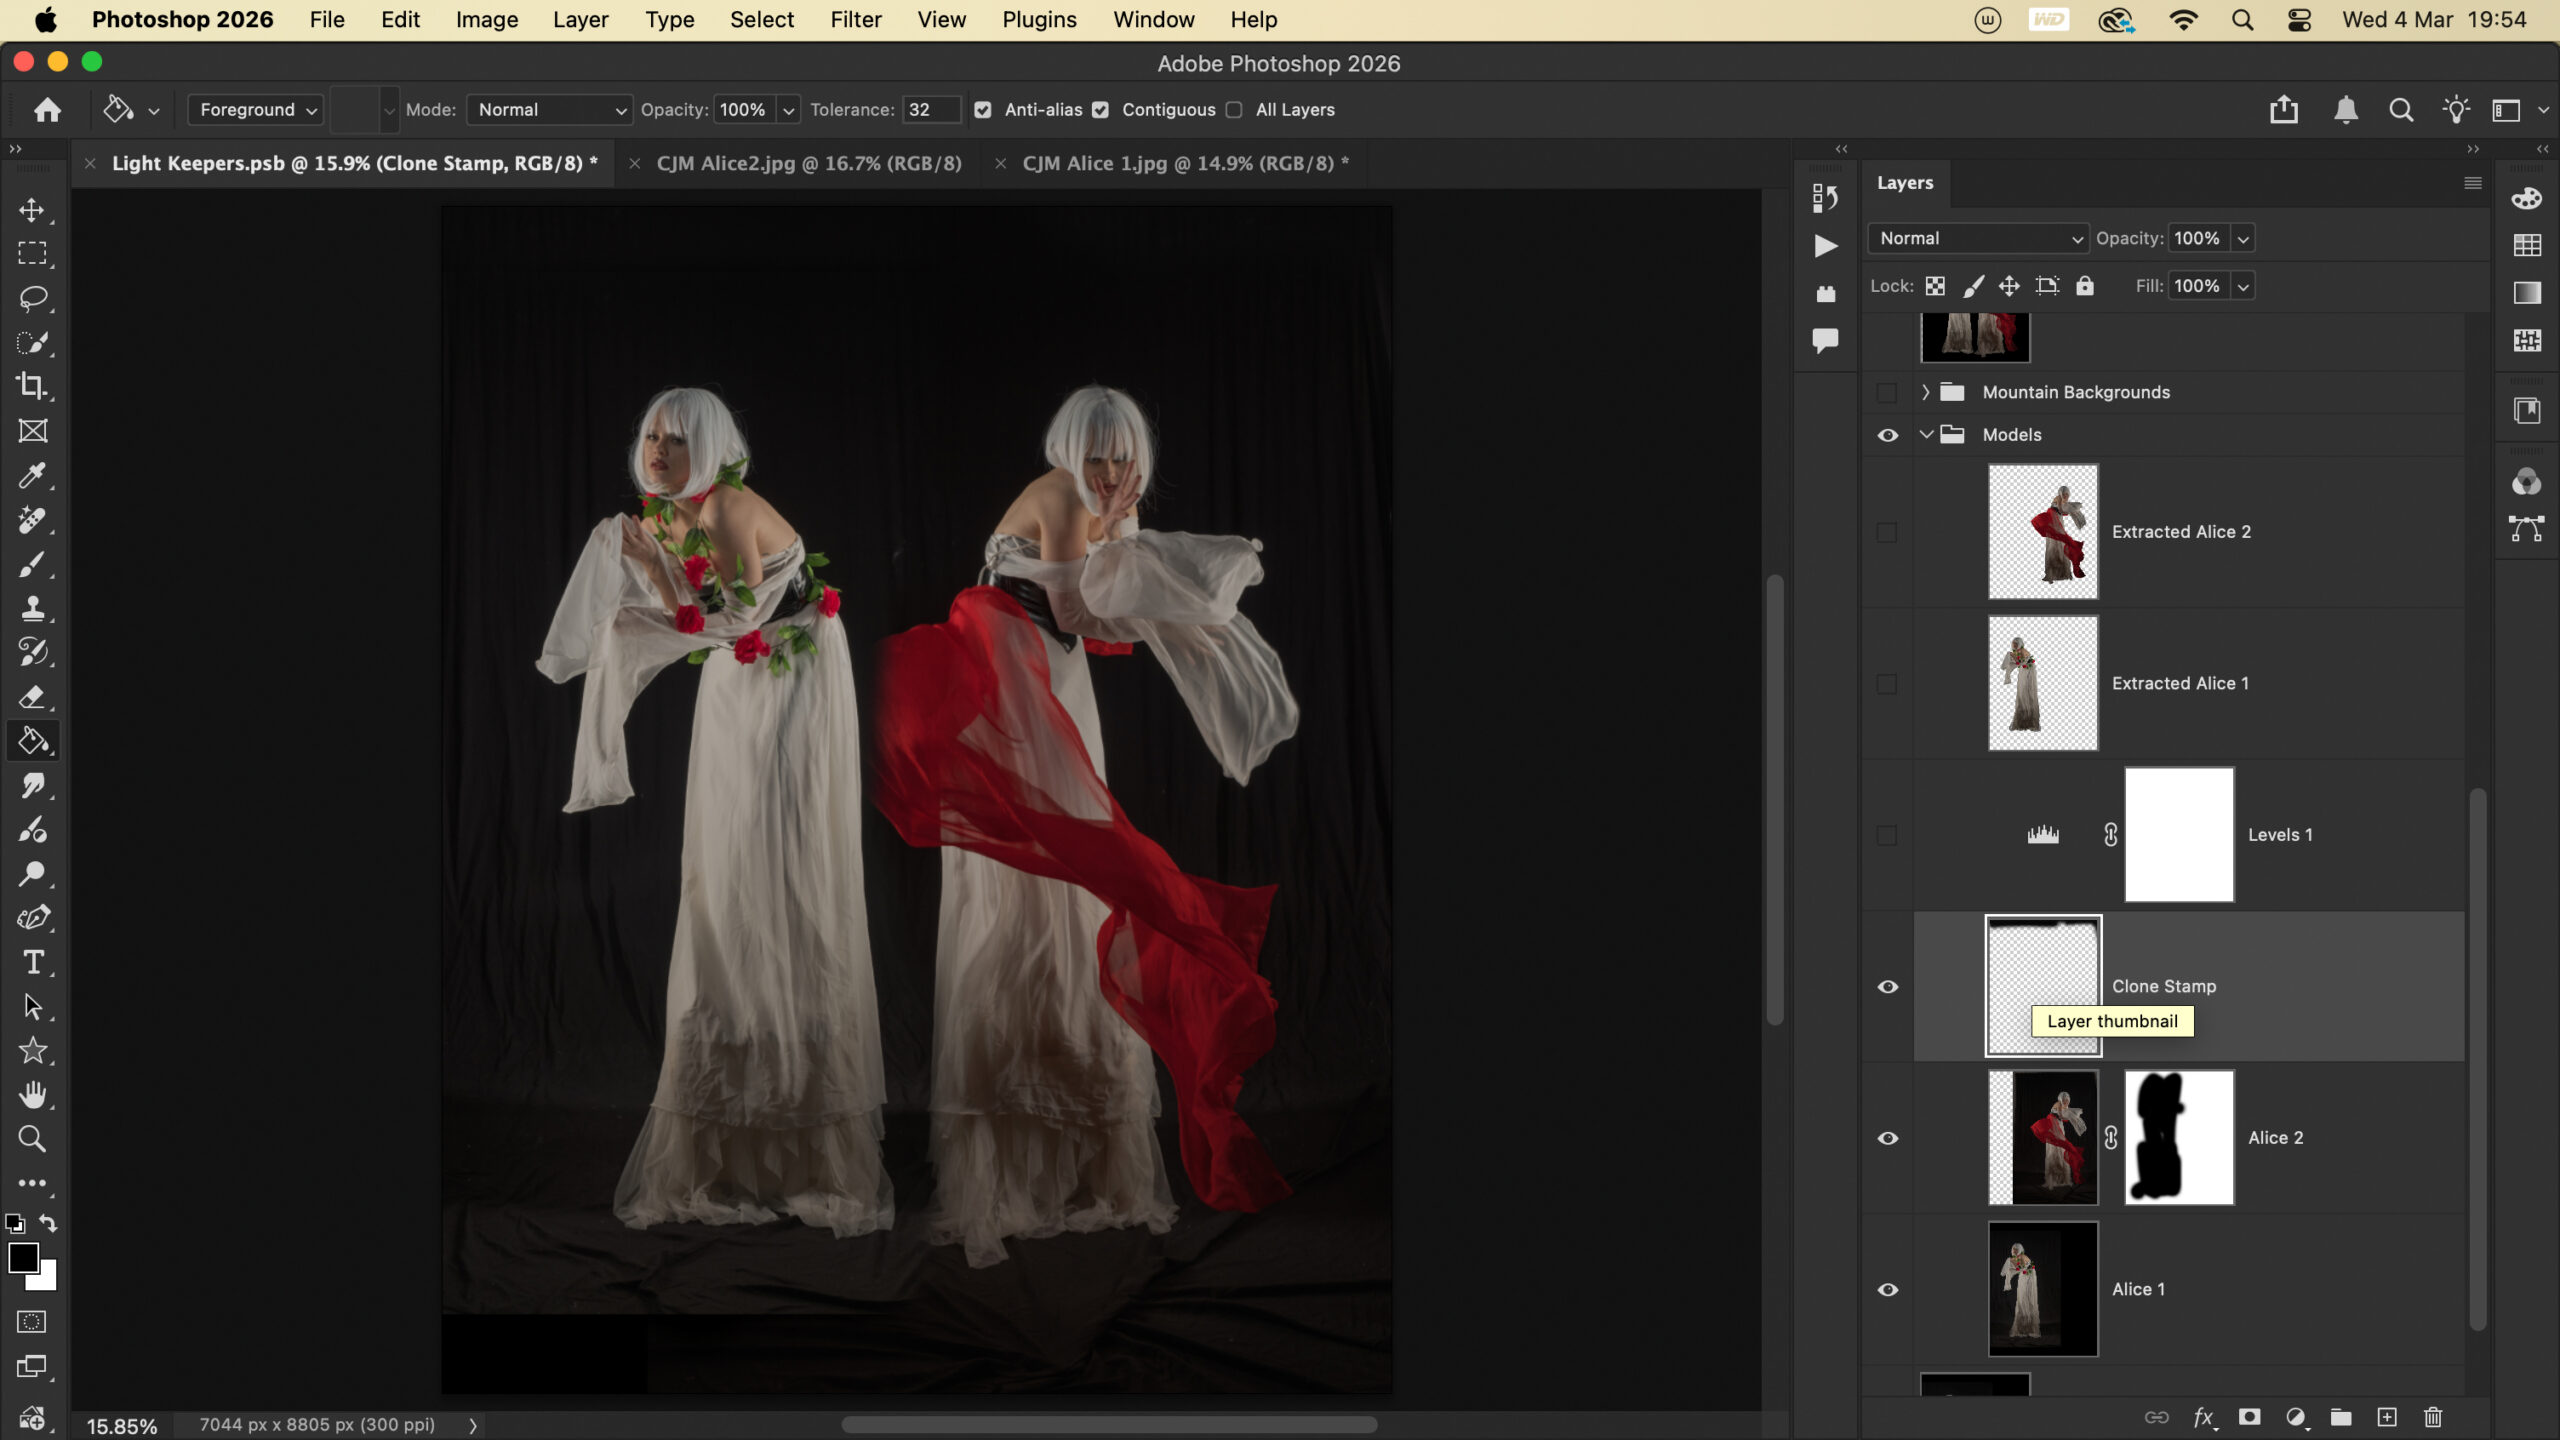The image size is (2560, 1440).
Task: Switch to CJM Alice2.jpg document tab
Action: point(808,163)
